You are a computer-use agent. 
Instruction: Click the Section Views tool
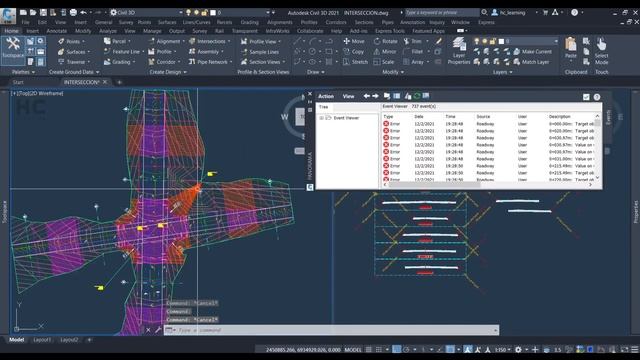tap(262, 62)
